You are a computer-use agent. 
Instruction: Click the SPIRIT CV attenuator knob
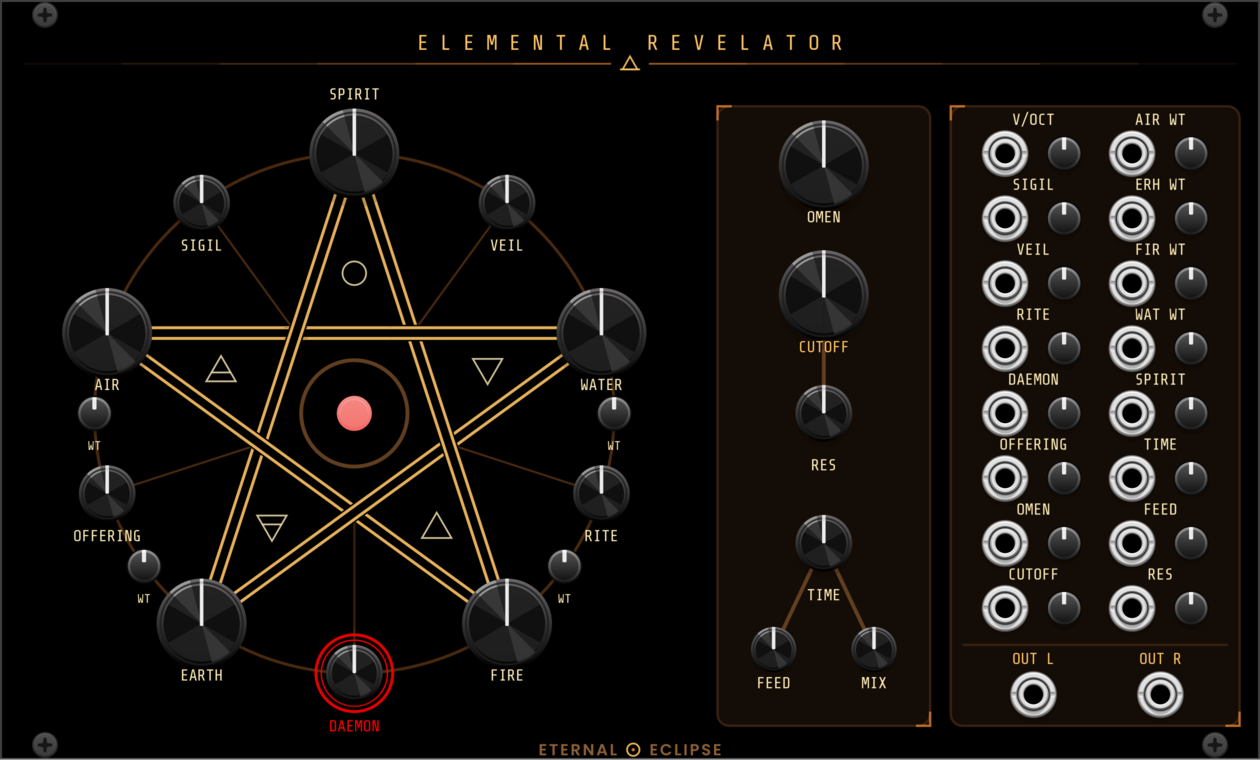coord(1191,414)
